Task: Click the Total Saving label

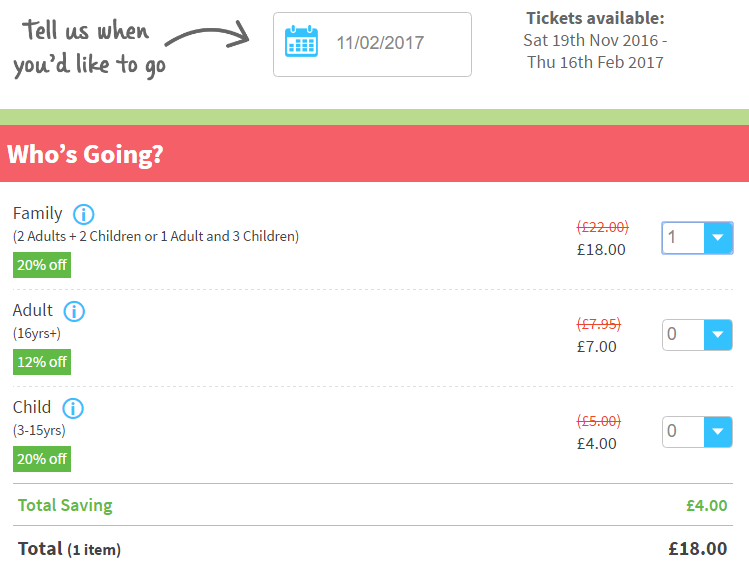Action: pyautogui.click(x=65, y=505)
